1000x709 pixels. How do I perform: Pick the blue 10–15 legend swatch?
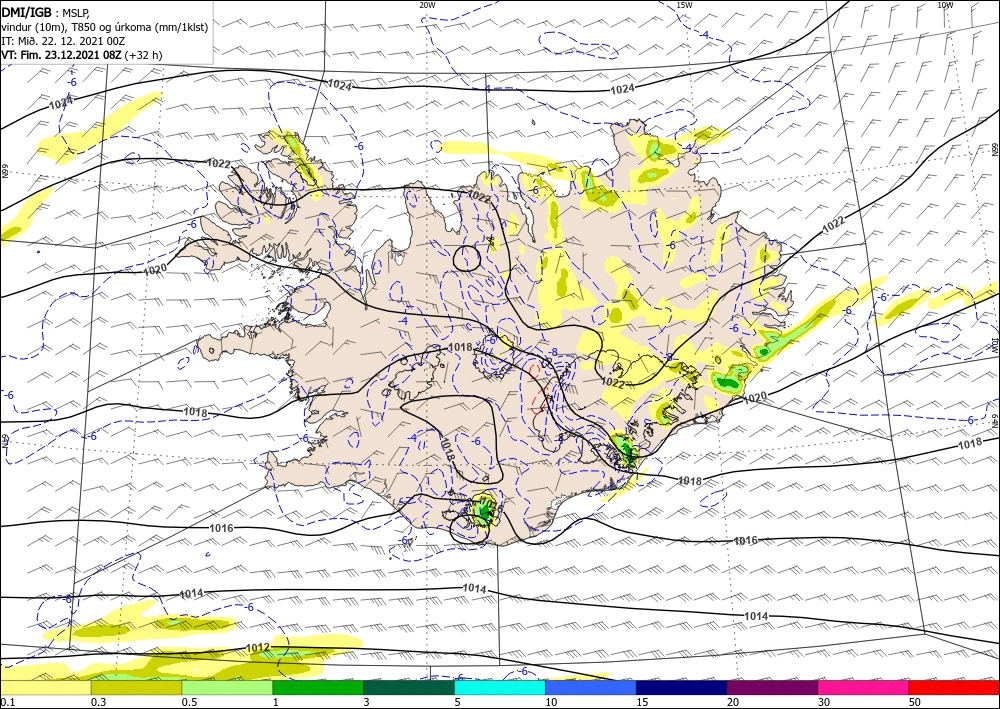coord(591,687)
